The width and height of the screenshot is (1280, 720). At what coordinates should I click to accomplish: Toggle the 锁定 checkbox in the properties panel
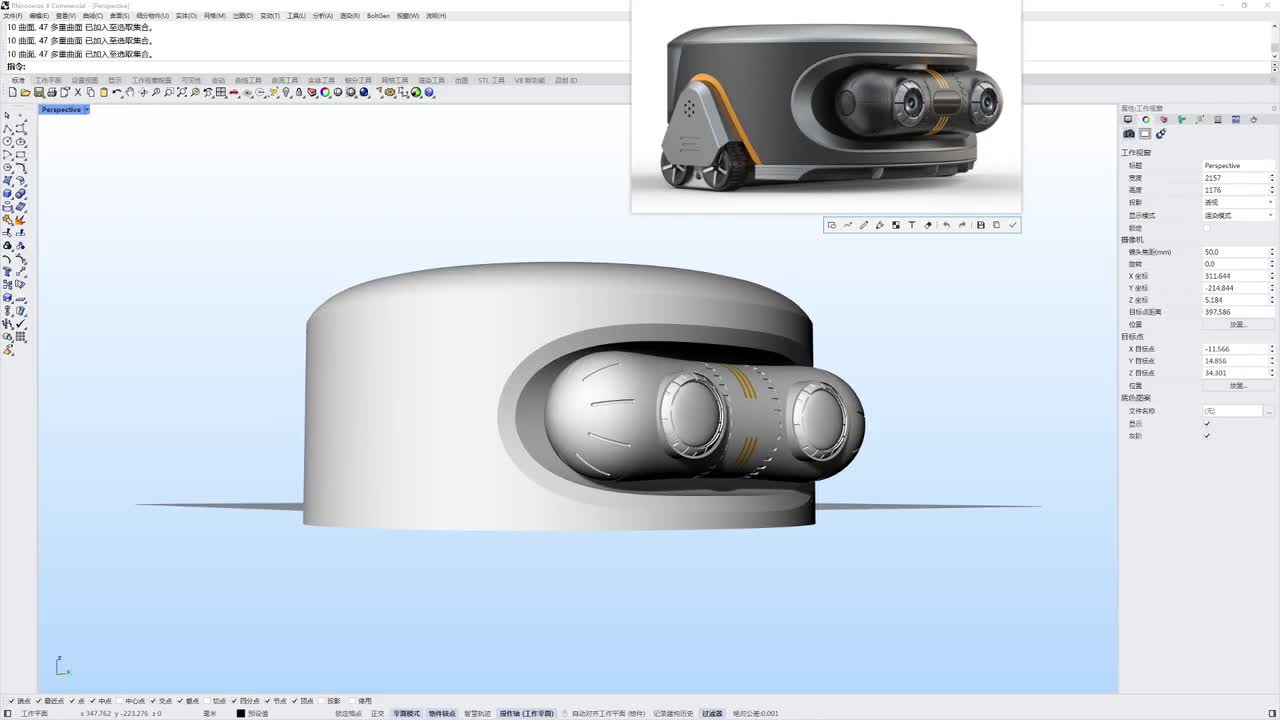(1207, 228)
